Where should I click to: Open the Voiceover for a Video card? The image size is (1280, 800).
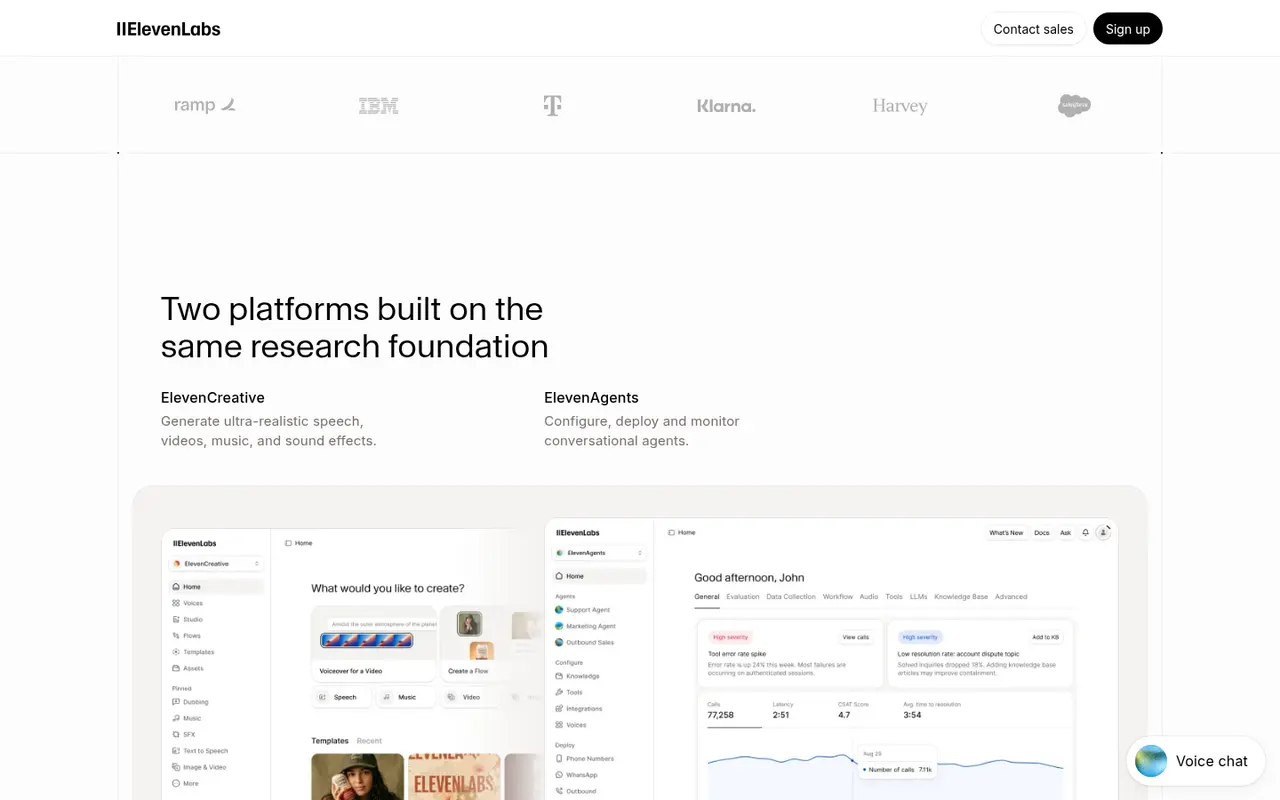tap(374, 644)
